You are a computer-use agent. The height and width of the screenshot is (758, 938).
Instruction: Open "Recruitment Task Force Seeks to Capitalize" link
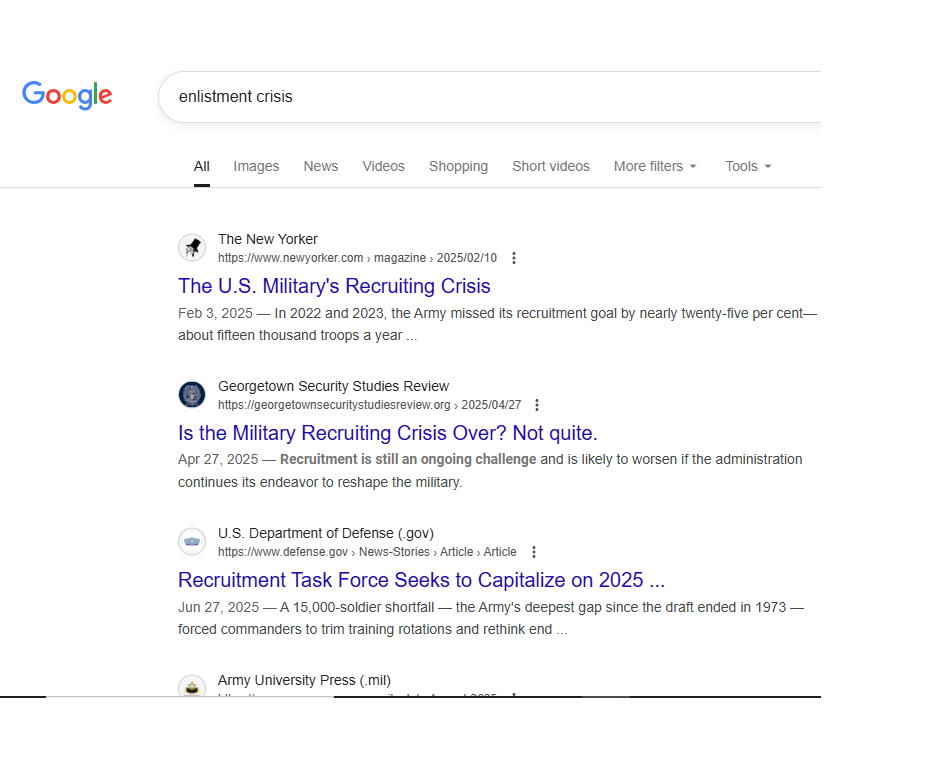click(x=421, y=580)
